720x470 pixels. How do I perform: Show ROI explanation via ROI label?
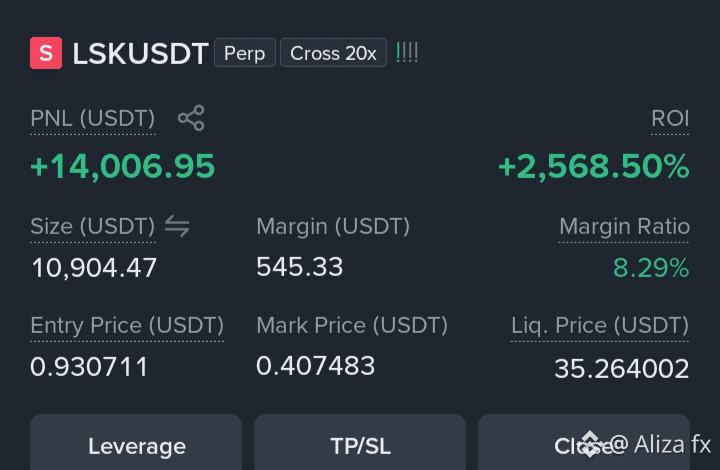point(670,118)
